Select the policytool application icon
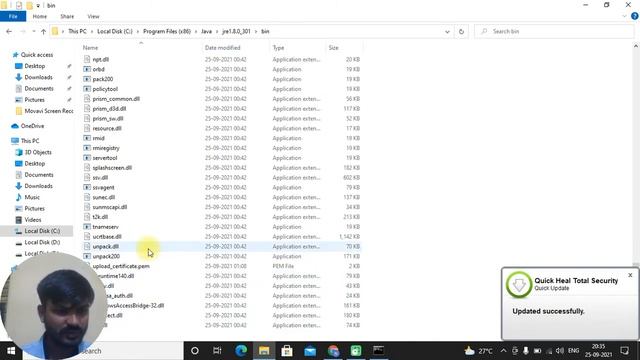 pos(87,89)
